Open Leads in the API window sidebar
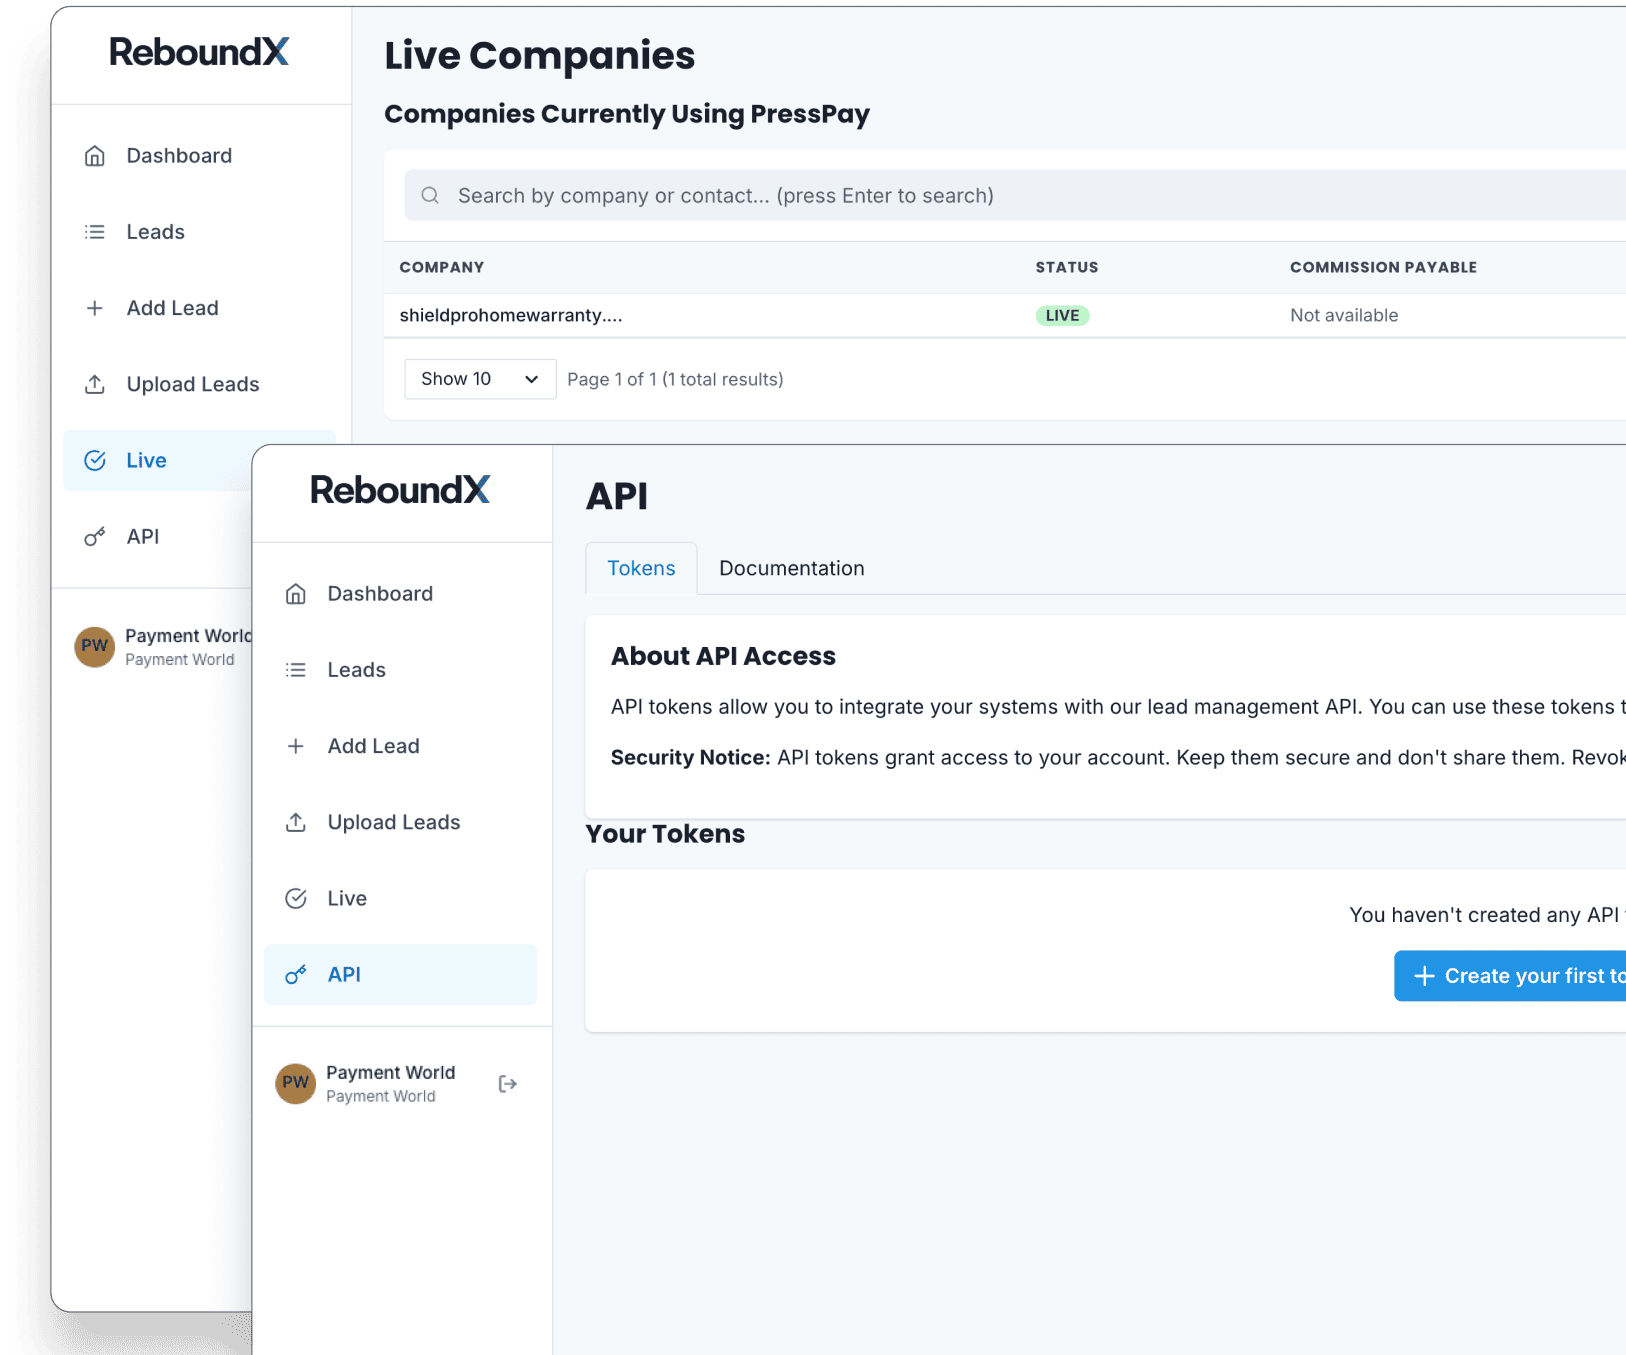The width and height of the screenshot is (1626, 1355). pos(400,670)
